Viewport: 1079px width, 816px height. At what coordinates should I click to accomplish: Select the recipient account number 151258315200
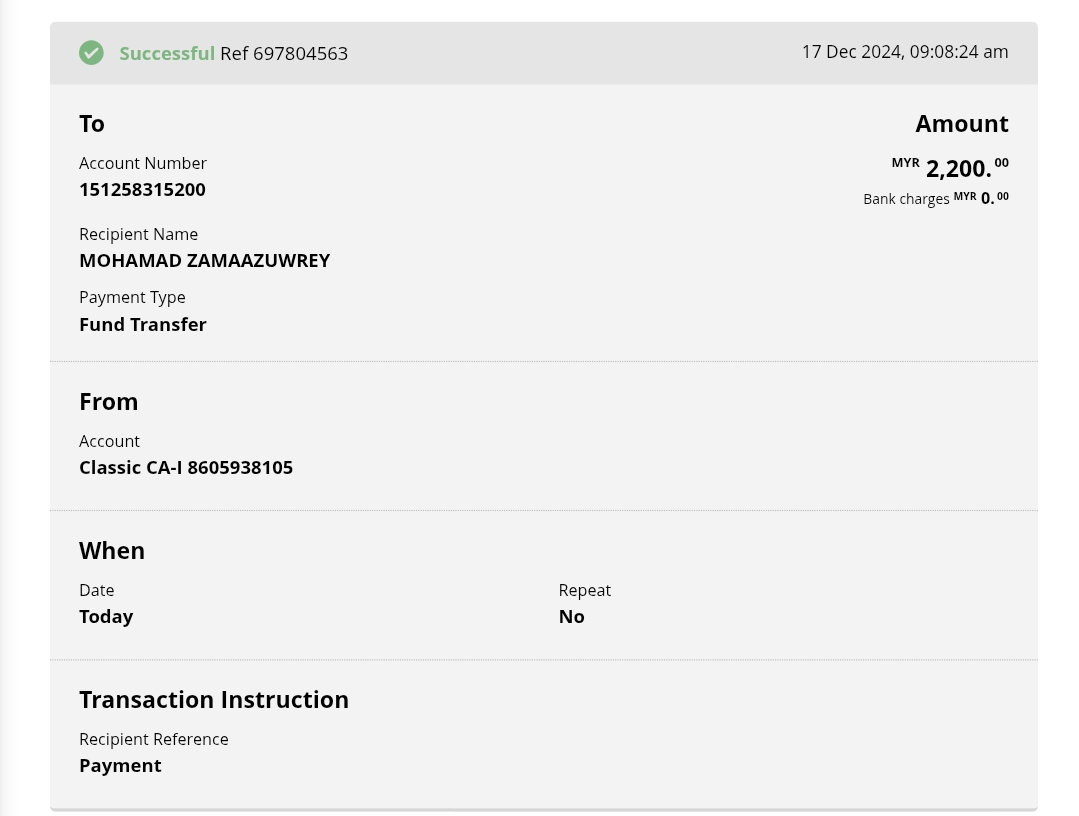click(142, 190)
